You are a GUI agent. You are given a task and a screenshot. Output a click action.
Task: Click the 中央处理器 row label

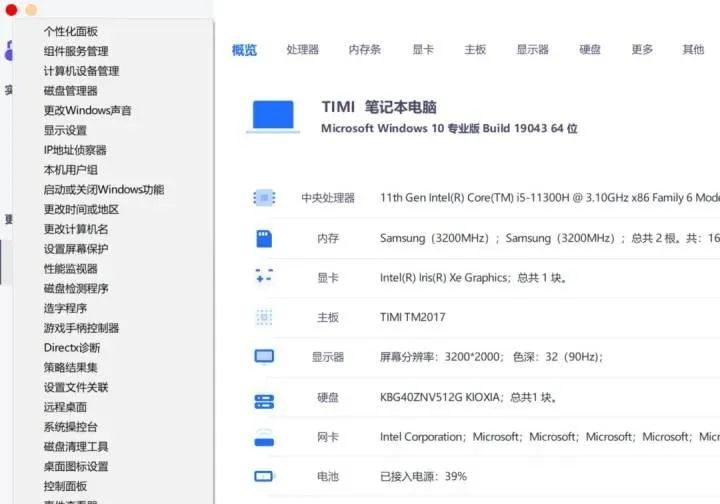(x=328, y=198)
